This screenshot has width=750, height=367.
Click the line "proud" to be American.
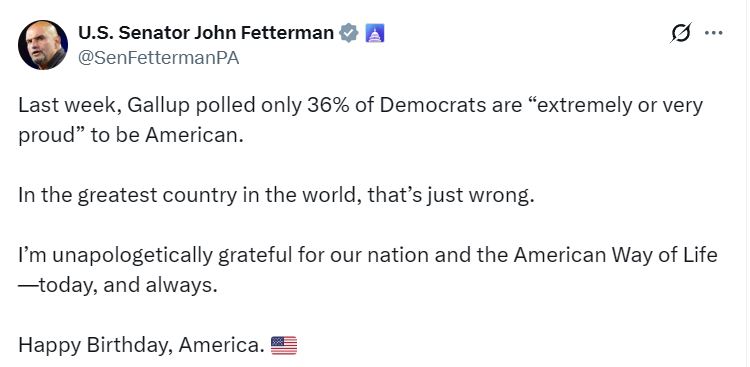[131, 136]
